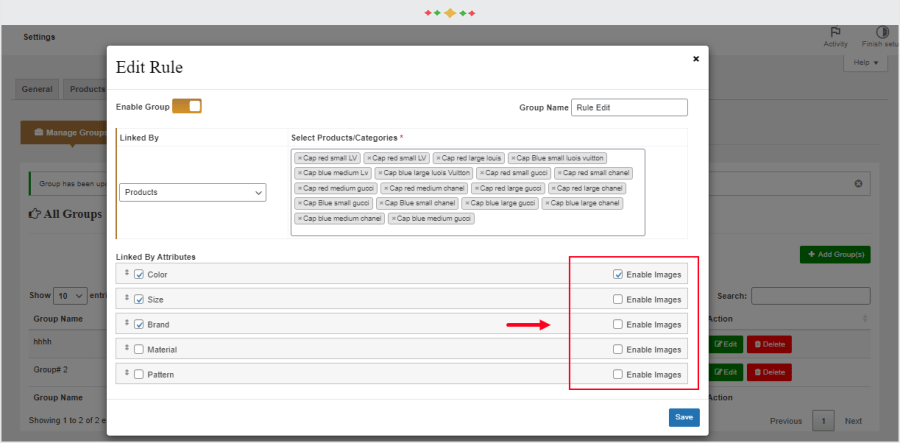Remove the Cap red medium chanel tag
This screenshot has height=443, width=900.
pos(386,188)
